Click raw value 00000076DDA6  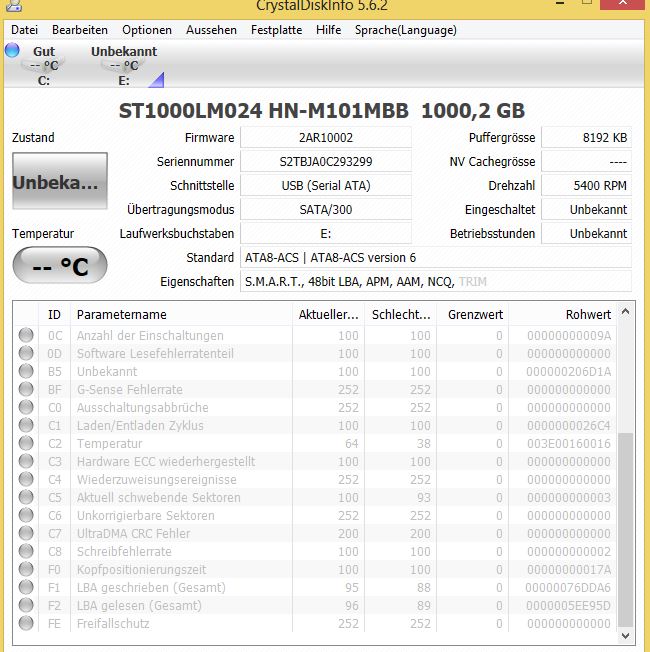(x=568, y=588)
